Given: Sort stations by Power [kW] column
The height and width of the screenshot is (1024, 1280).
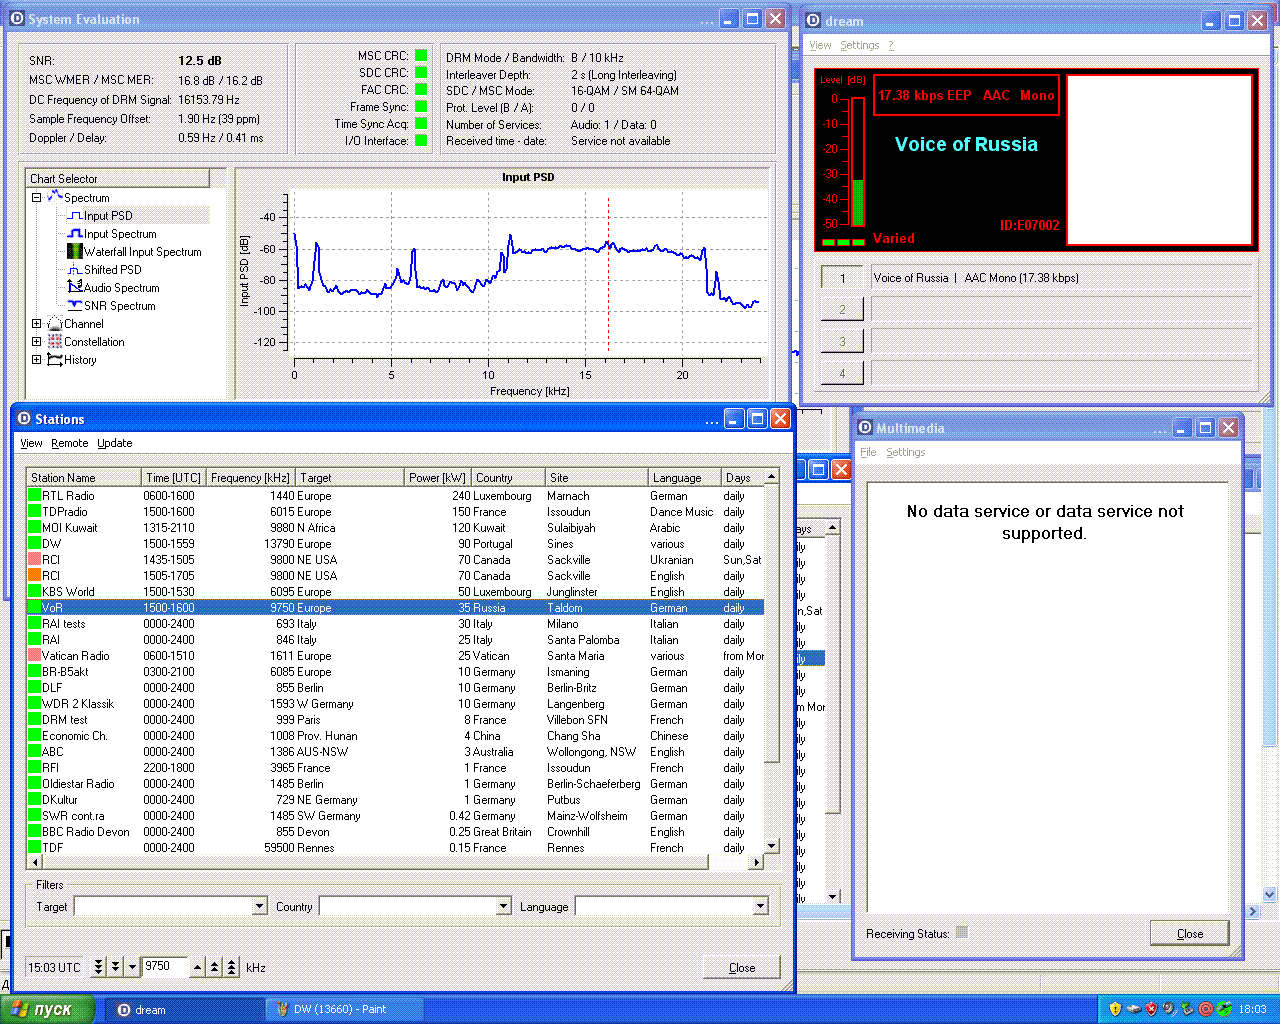Looking at the screenshot, I should (x=438, y=478).
